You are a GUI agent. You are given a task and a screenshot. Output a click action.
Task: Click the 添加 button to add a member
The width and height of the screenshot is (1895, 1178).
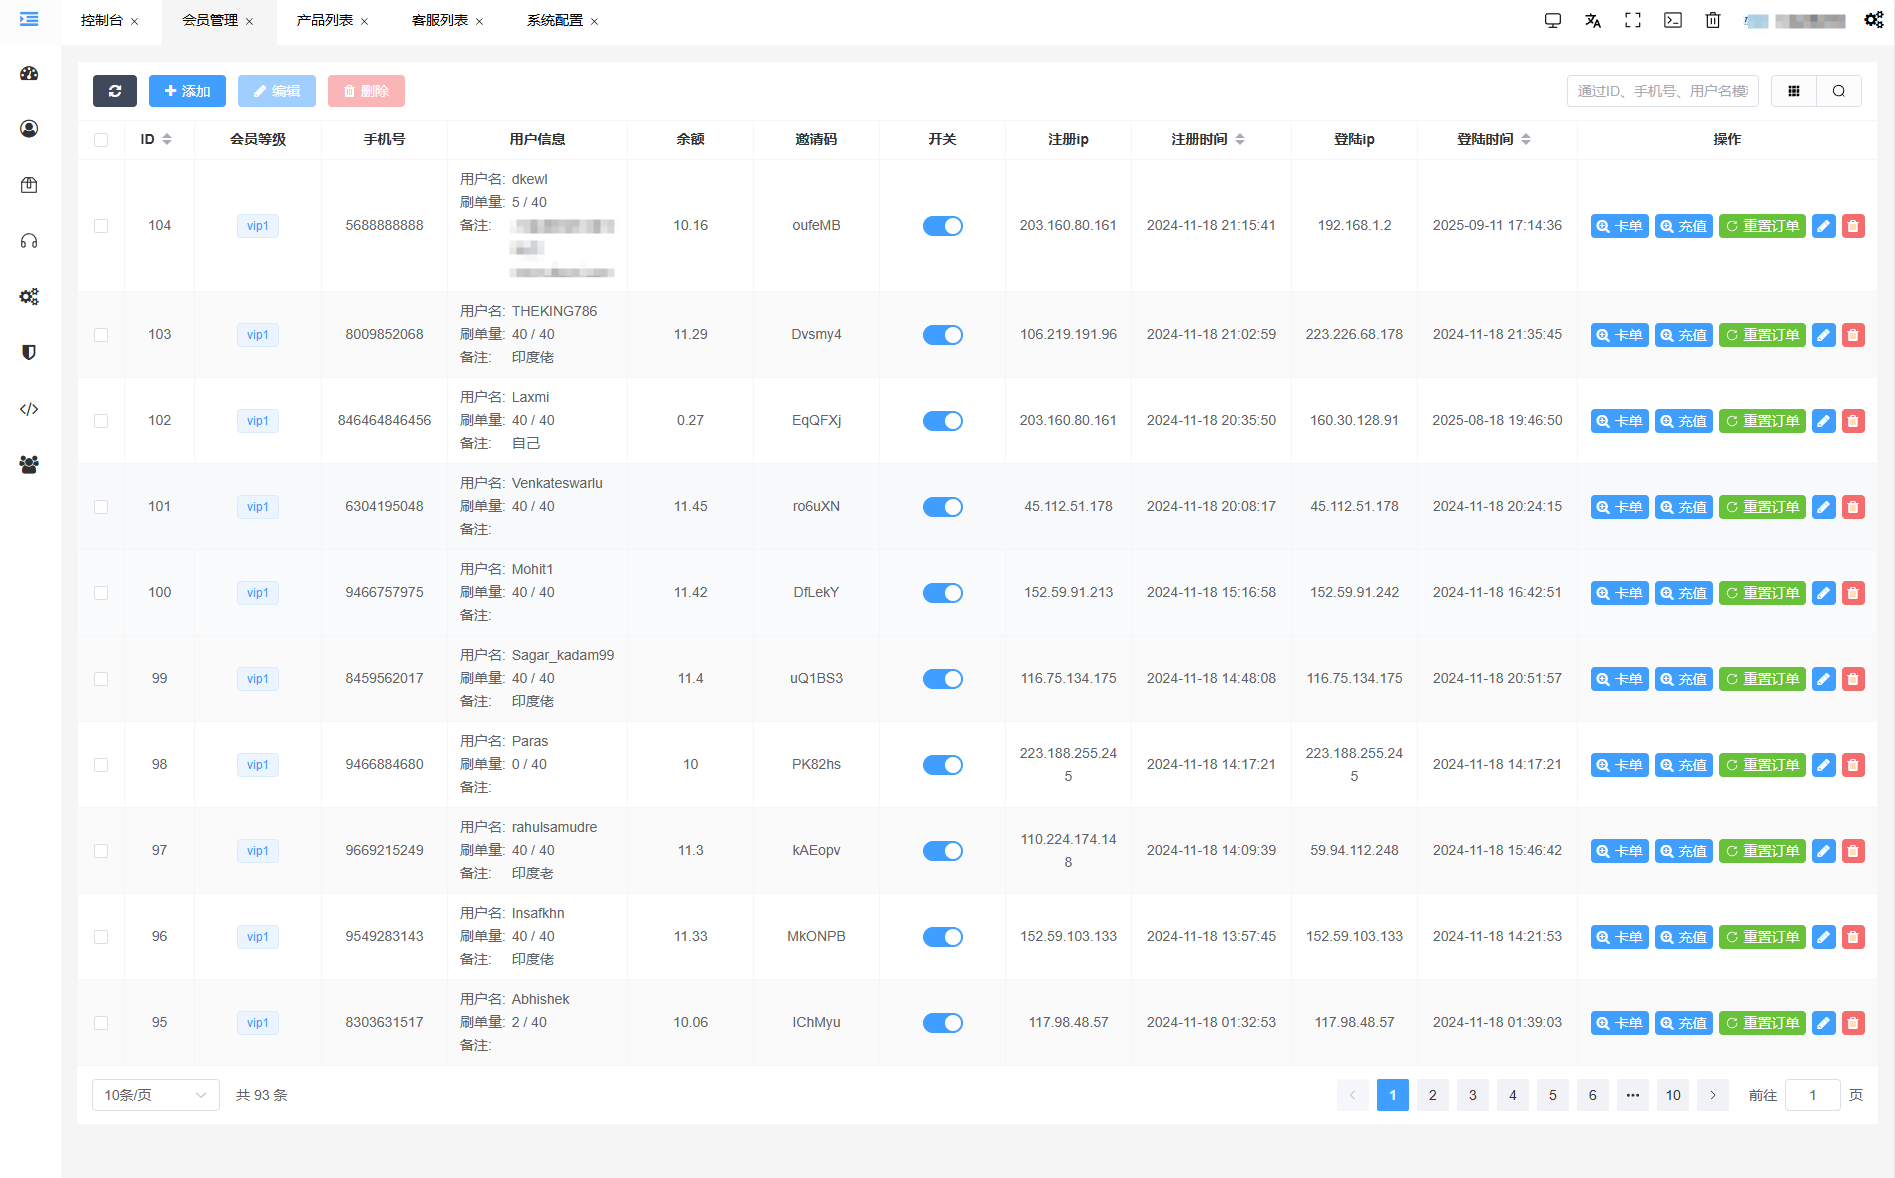tap(187, 91)
